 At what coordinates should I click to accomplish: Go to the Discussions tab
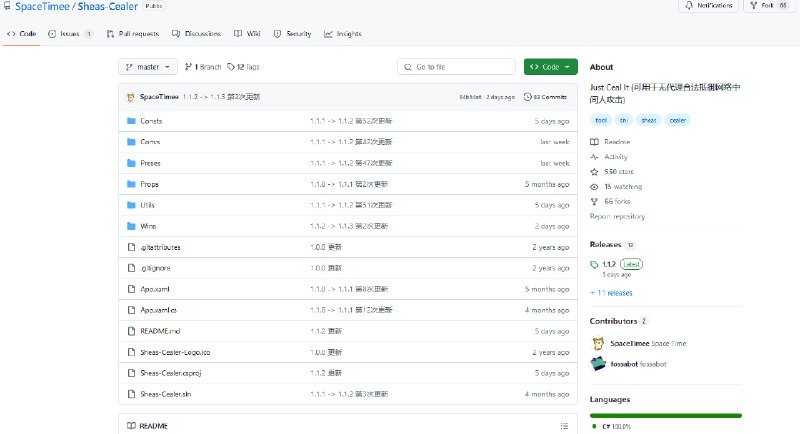pos(196,34)
